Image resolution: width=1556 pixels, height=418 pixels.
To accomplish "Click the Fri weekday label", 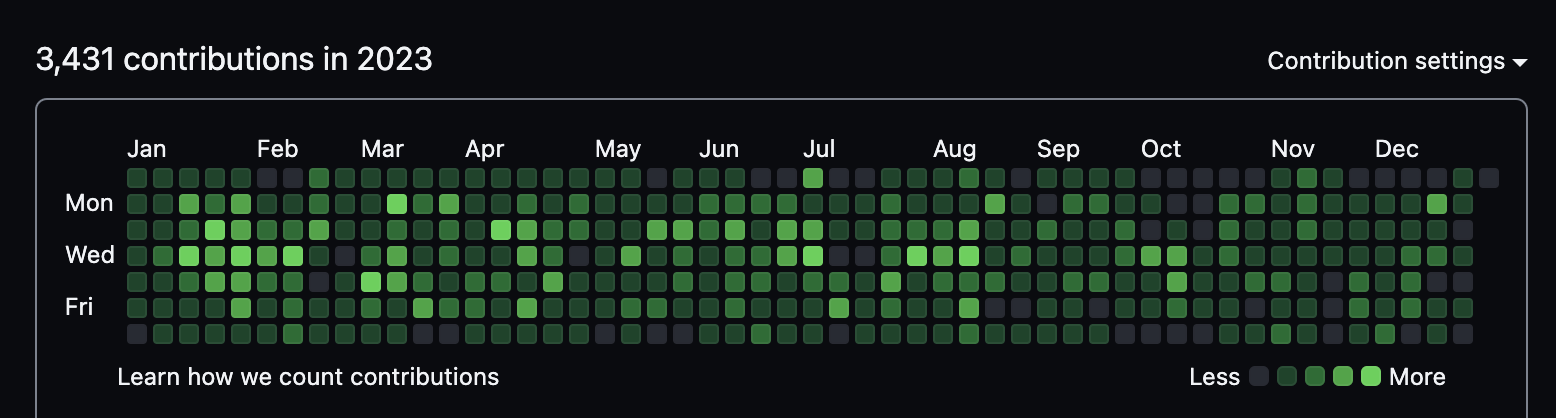I will coord(79,307).
